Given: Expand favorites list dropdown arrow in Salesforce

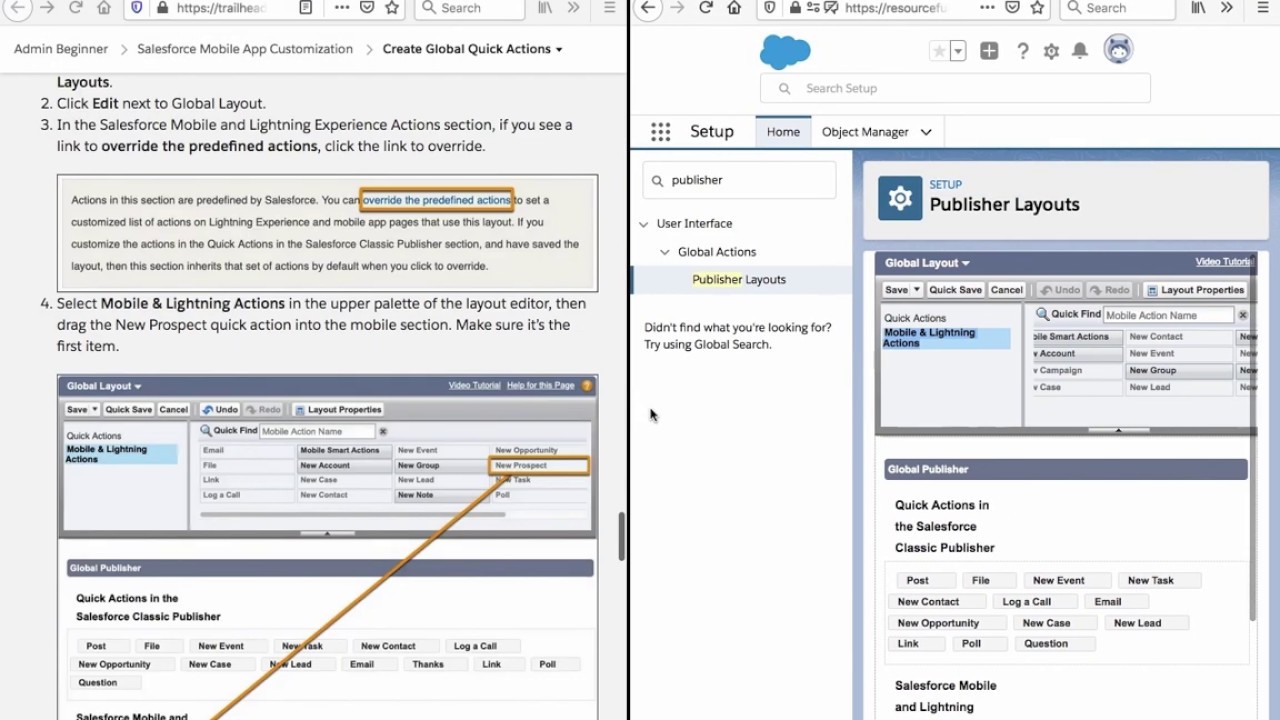Looking at the screenshot, I should [958, 51].
